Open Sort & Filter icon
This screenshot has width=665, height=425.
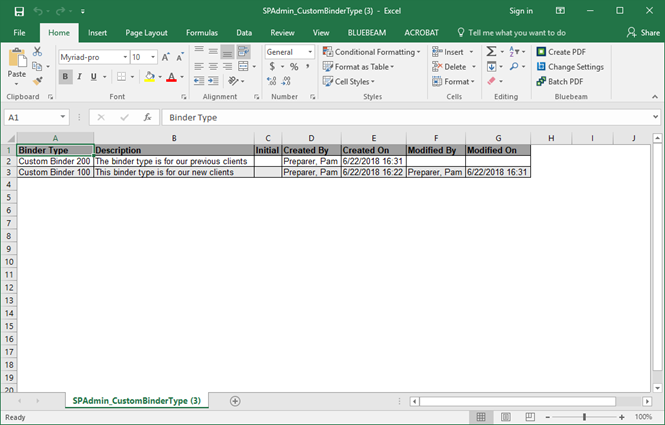tap(514, 52)
